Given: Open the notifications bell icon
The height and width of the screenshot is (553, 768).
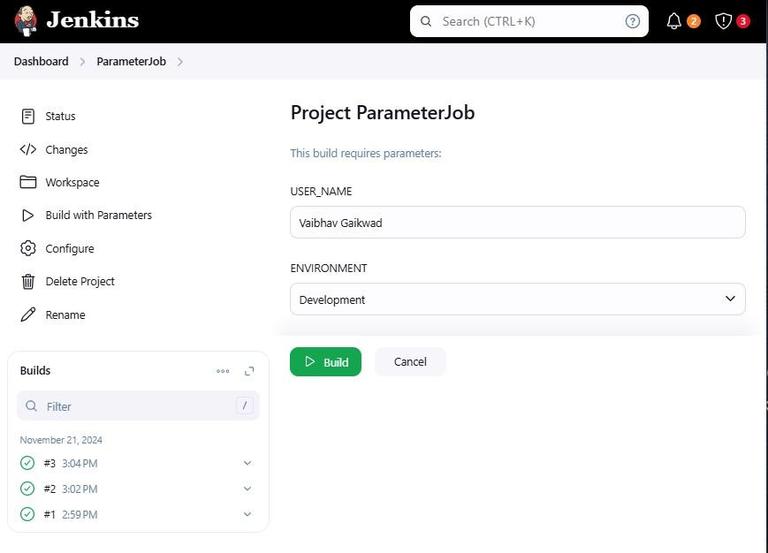Looking at the screenshot, I should [674, 21].
